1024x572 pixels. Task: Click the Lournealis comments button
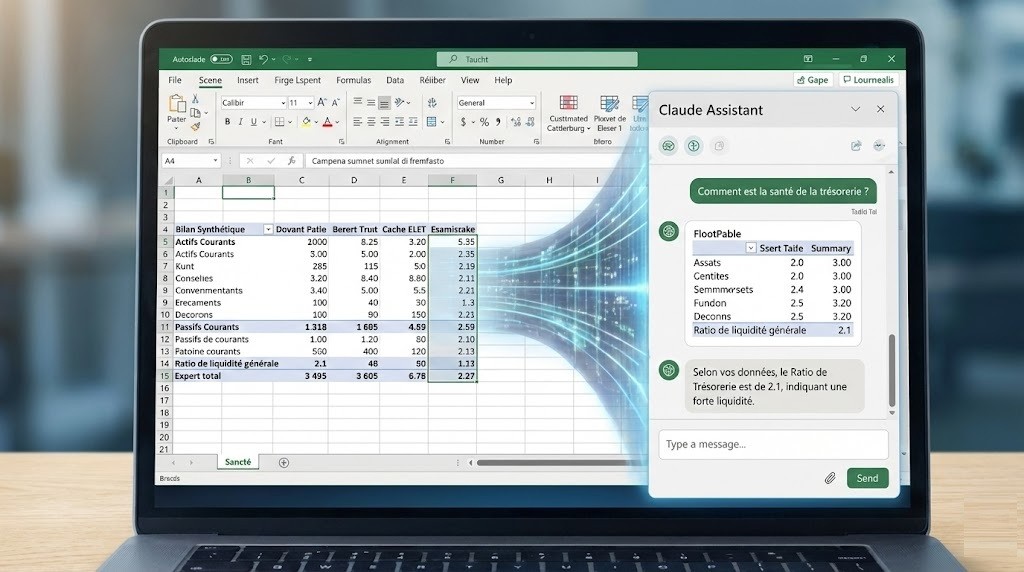click(x=868, y=80)
